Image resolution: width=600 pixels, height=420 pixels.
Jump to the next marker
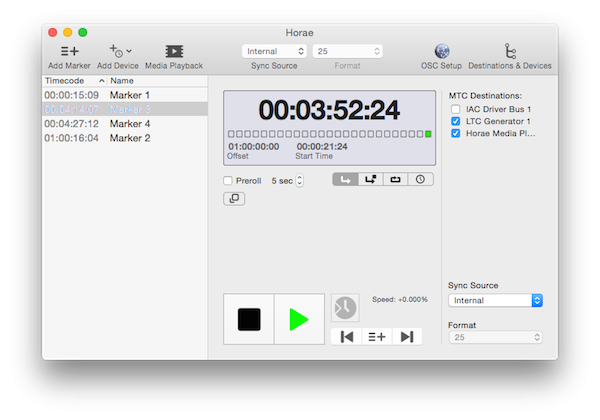406,337
